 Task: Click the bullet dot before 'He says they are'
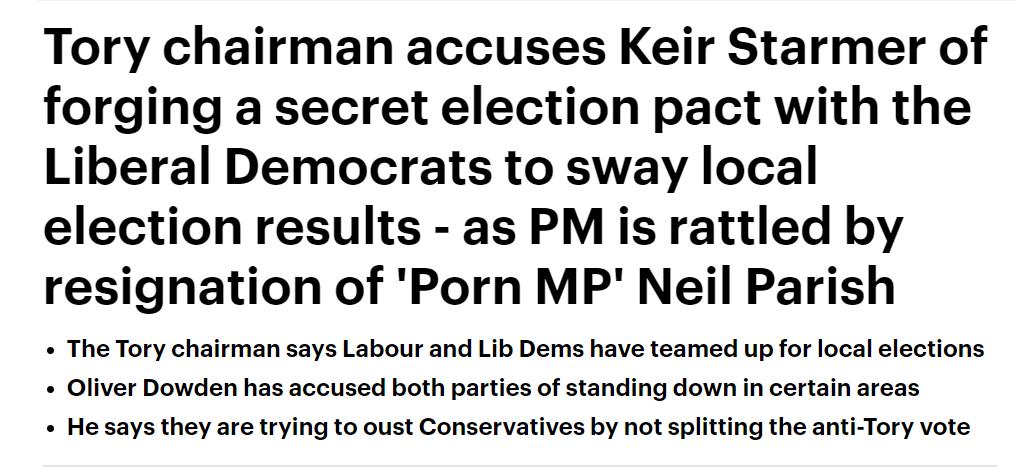(51, 430)
